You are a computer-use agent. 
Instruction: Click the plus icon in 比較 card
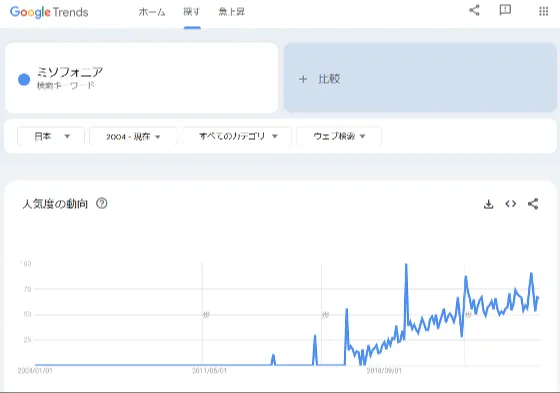point(303,79)
